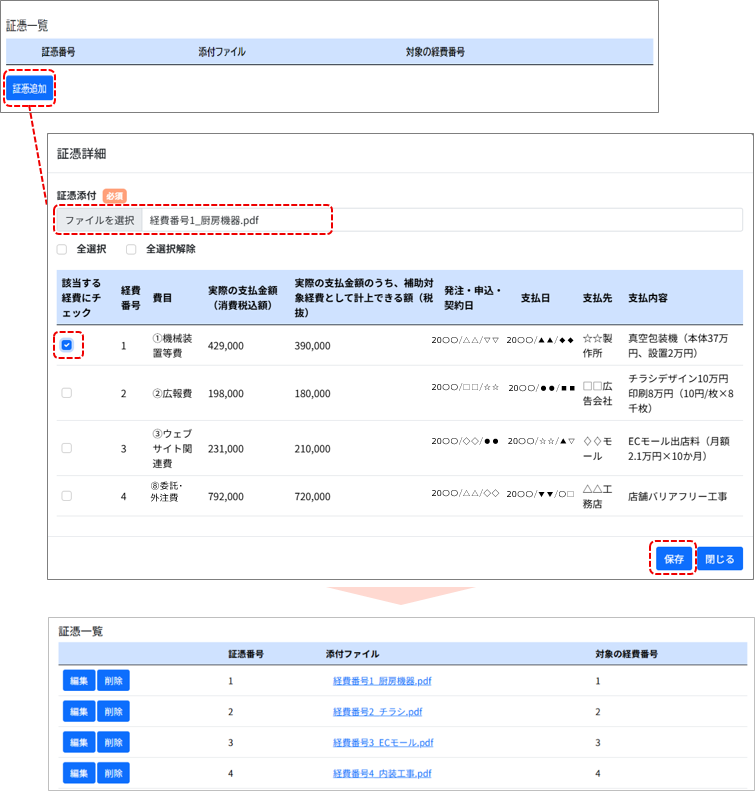The height and width of the screenshot is (791, 755).
Task: Delete voucher number 4 with 削除
Action: coord(113,774)
